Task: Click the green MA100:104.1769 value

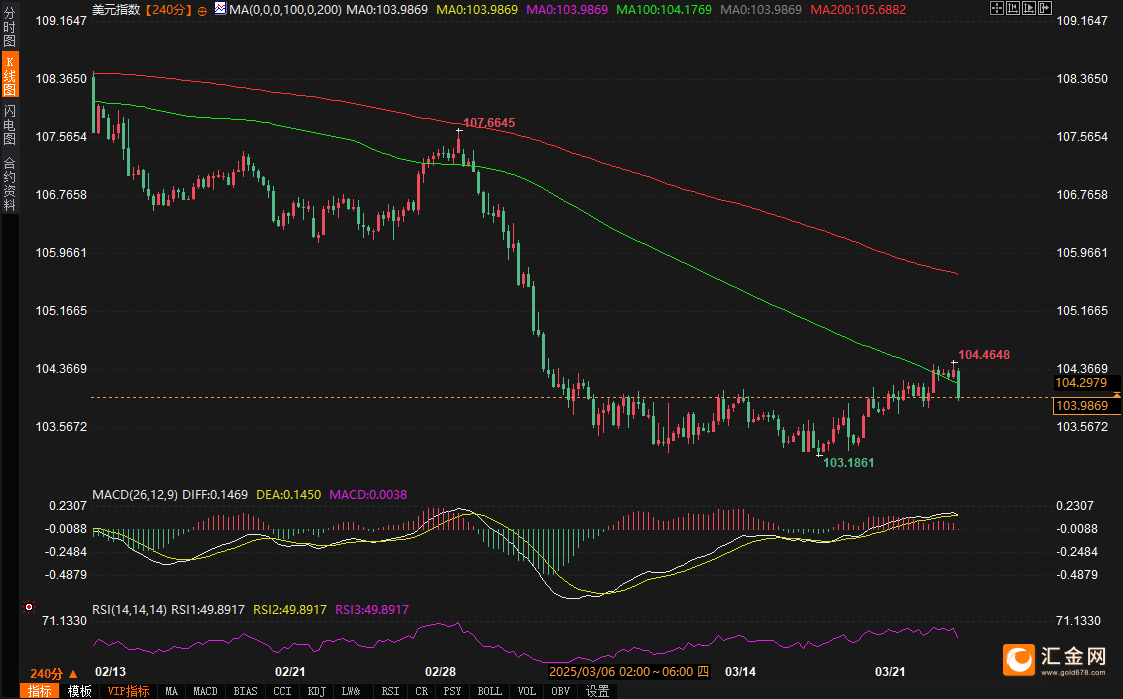Action: [664, 10]
